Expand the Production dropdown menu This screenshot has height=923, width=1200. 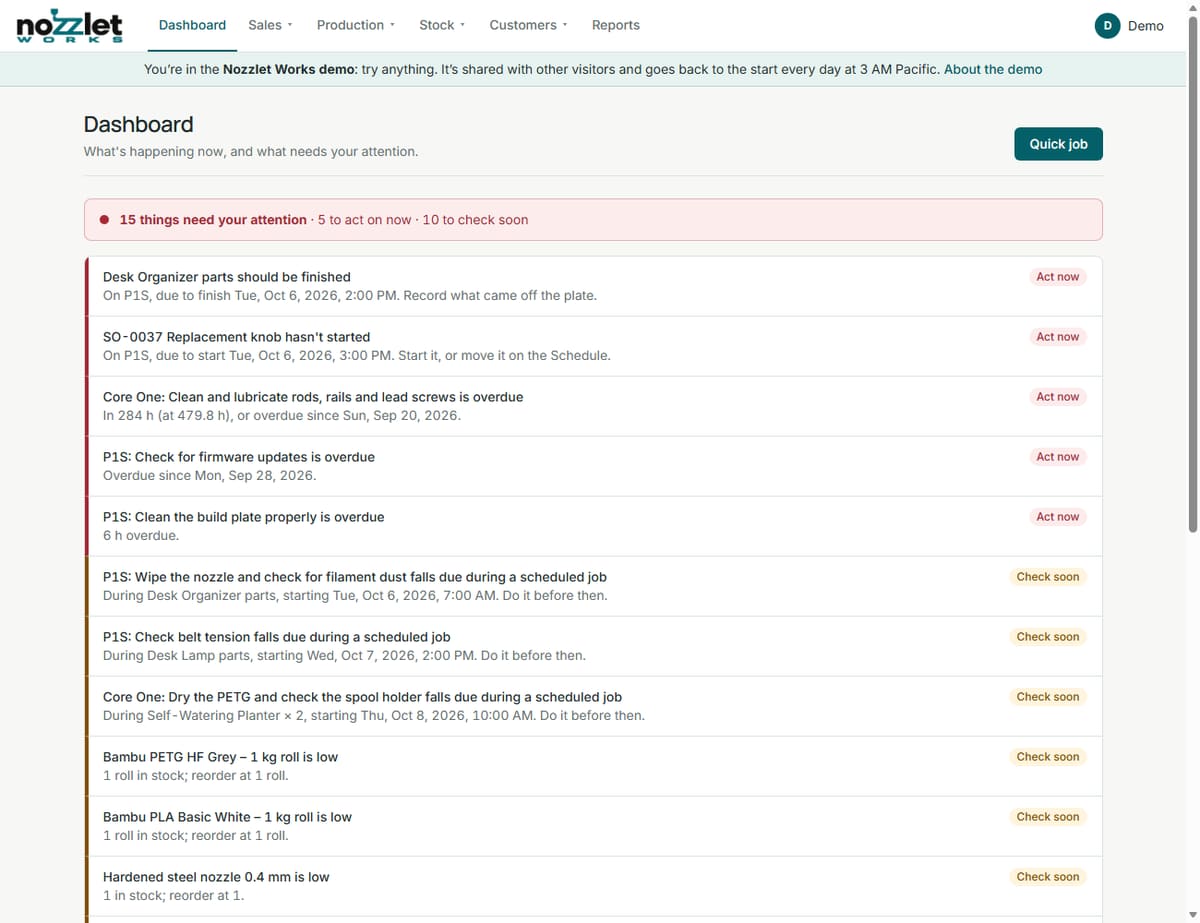356,25
